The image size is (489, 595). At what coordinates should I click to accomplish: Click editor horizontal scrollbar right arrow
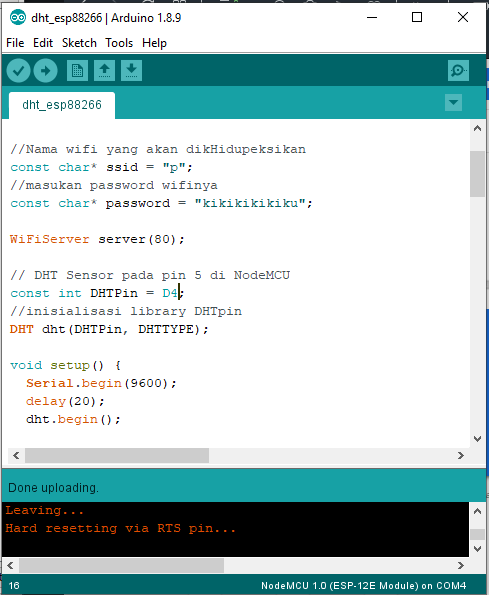pos(461,455)
